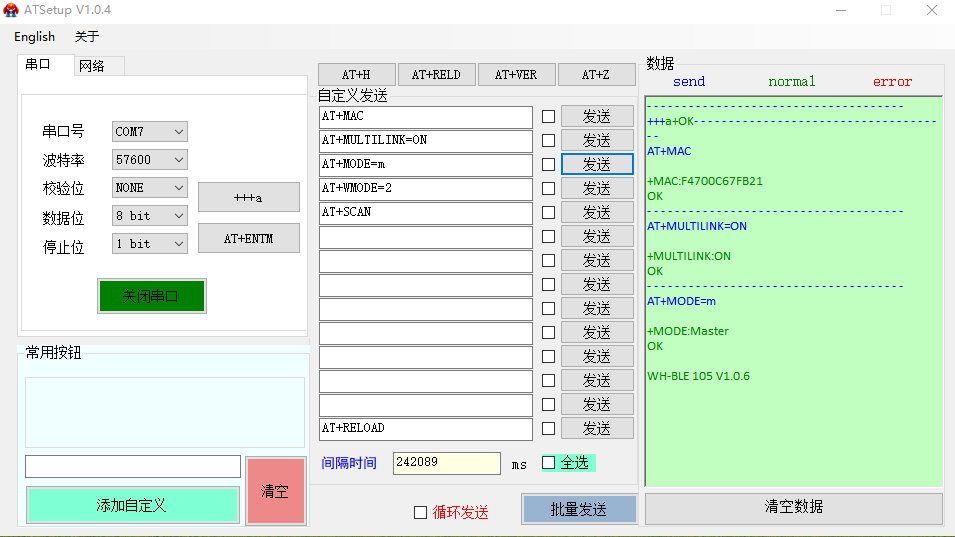The height and width of the screenshot is (537, 955).
Task: Expand the 波特率 57600 dropdown
Action: pyautogui.click(x=149, y=160)
